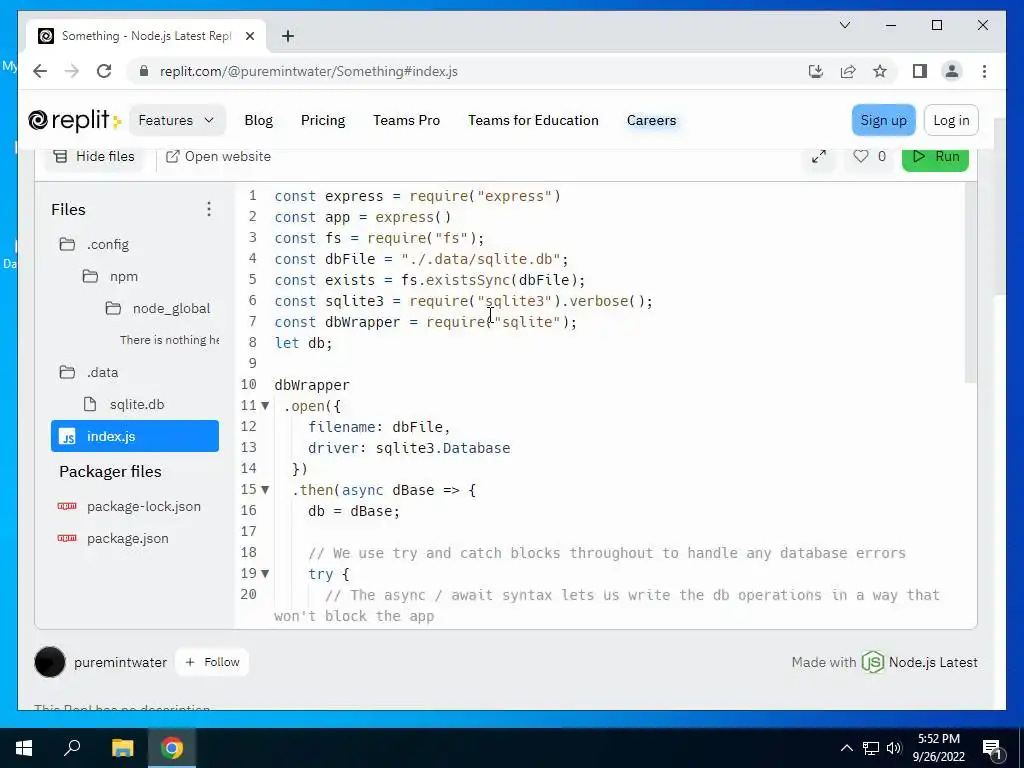This screenshot has height=768, width=1024.
Task: Show hidden system tray icons
Action: click(x=846, y=748)
